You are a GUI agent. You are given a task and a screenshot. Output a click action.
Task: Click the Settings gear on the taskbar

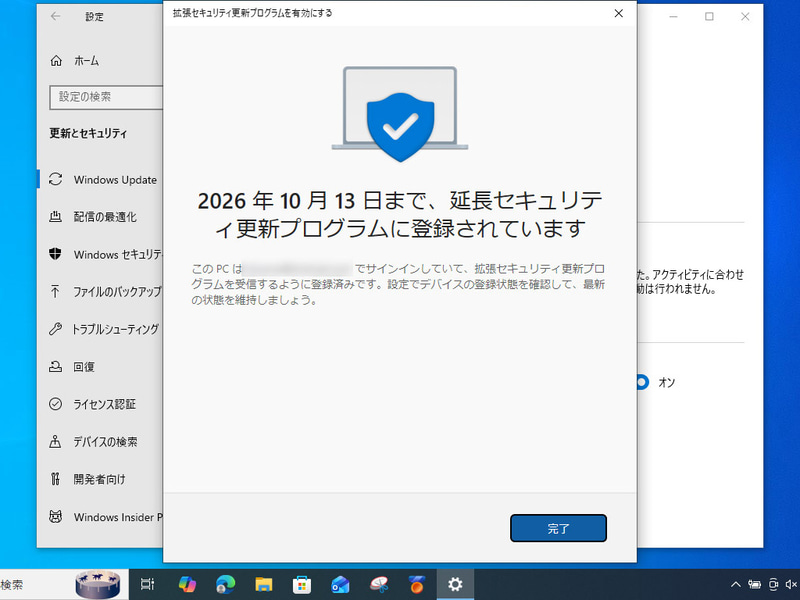point(455,584)
